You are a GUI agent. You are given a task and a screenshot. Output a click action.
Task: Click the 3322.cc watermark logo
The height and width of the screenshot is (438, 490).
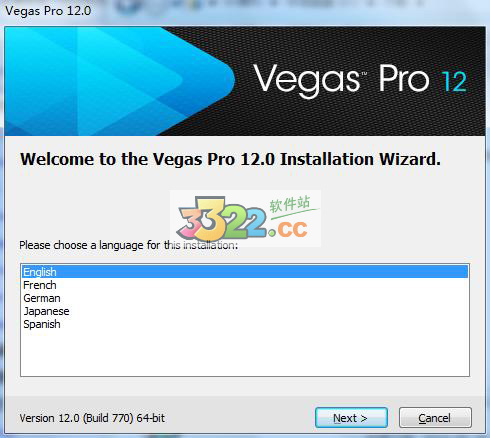tap(245, 219)
